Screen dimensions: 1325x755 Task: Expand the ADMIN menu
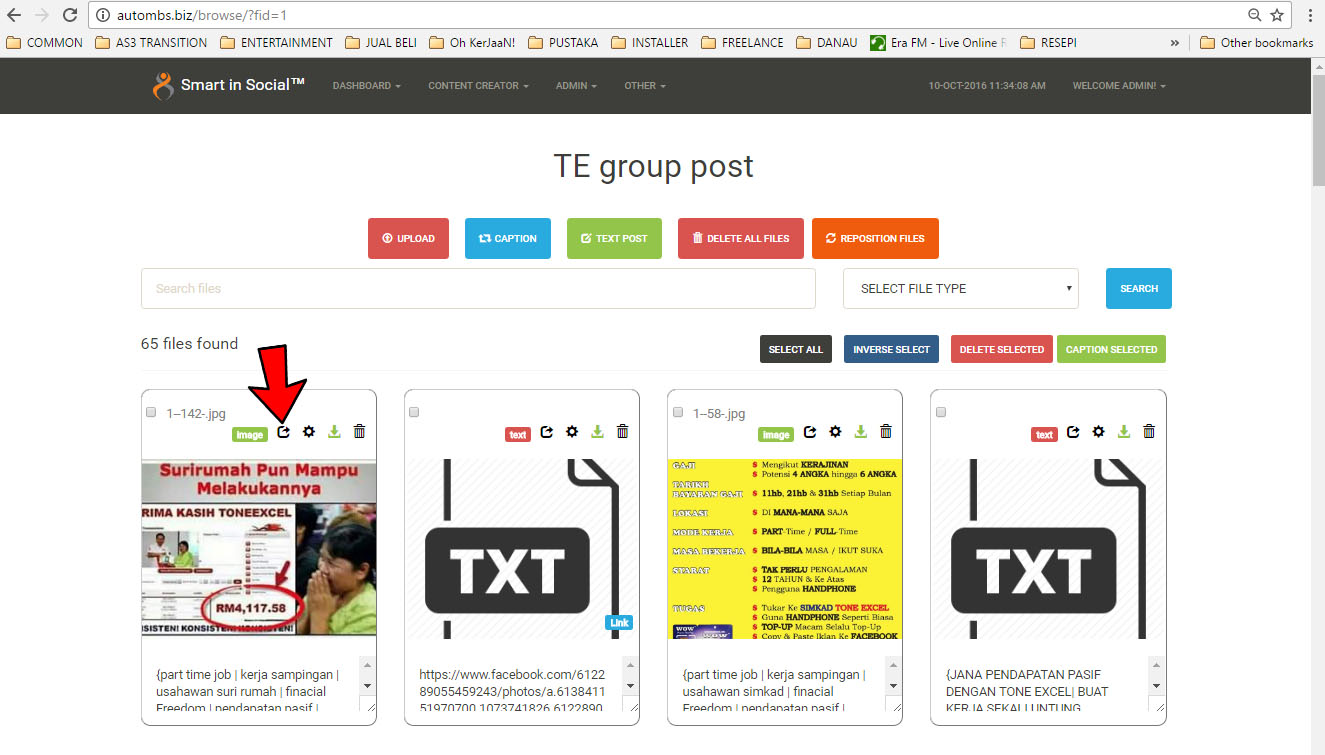click(x=577, y=86)
